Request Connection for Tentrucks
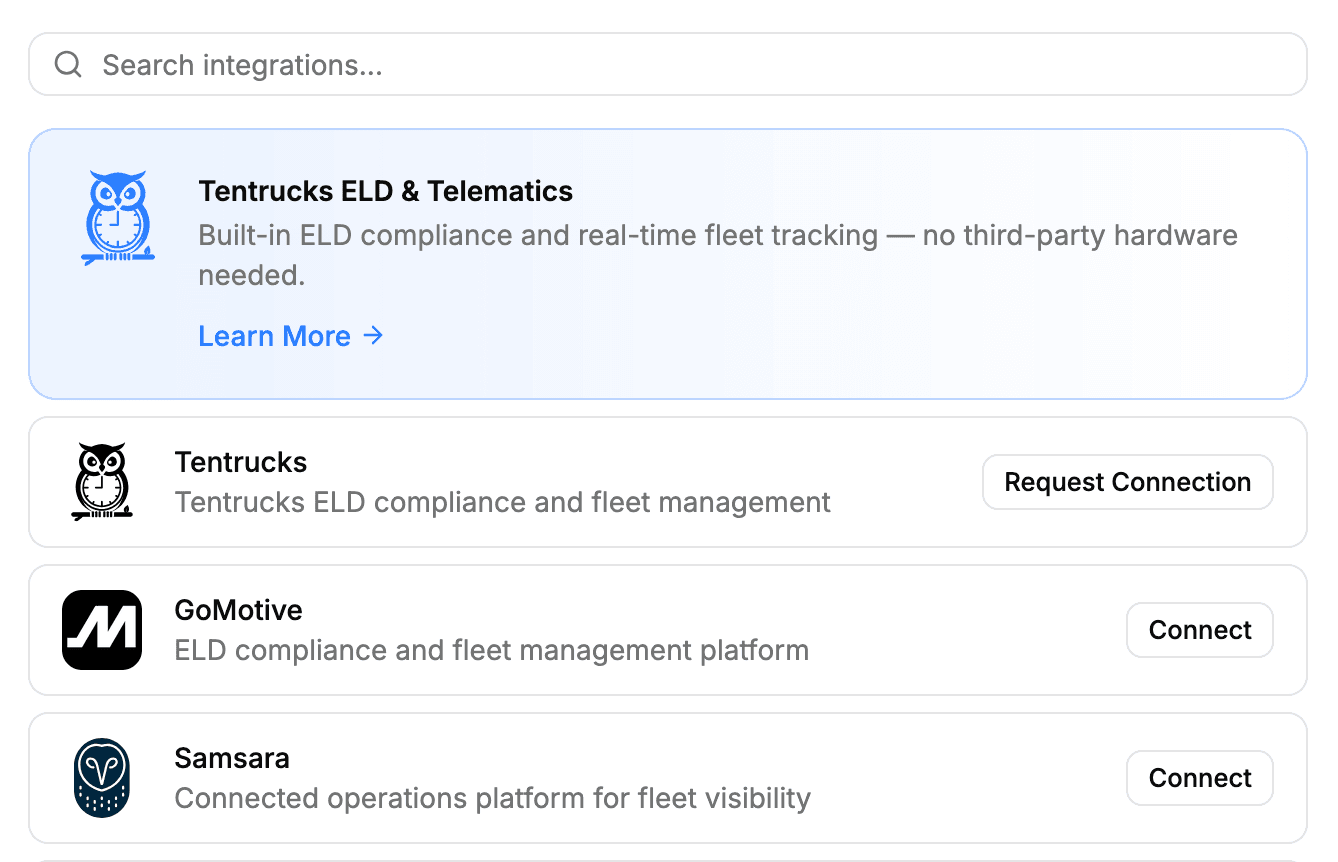 [x=1128, y=482]
